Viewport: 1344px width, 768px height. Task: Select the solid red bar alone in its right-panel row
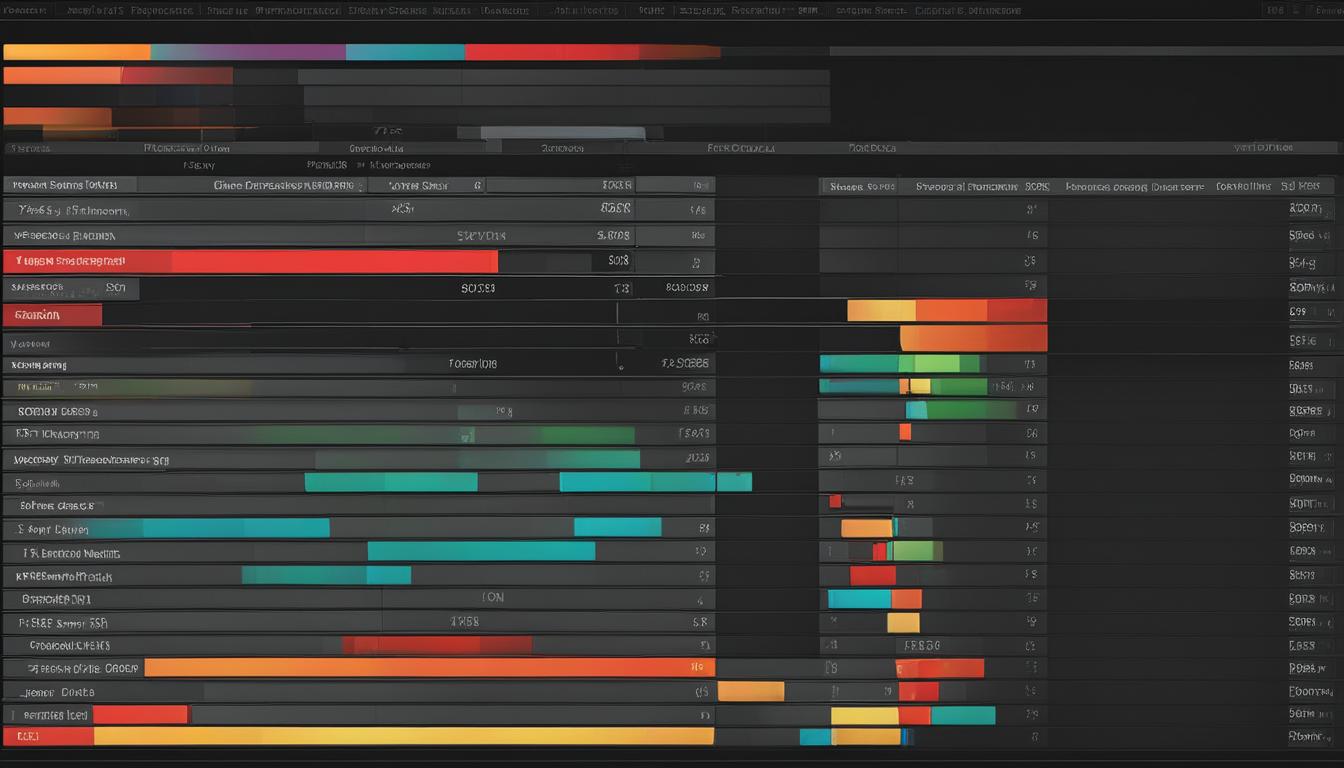(x=872, y=575)
